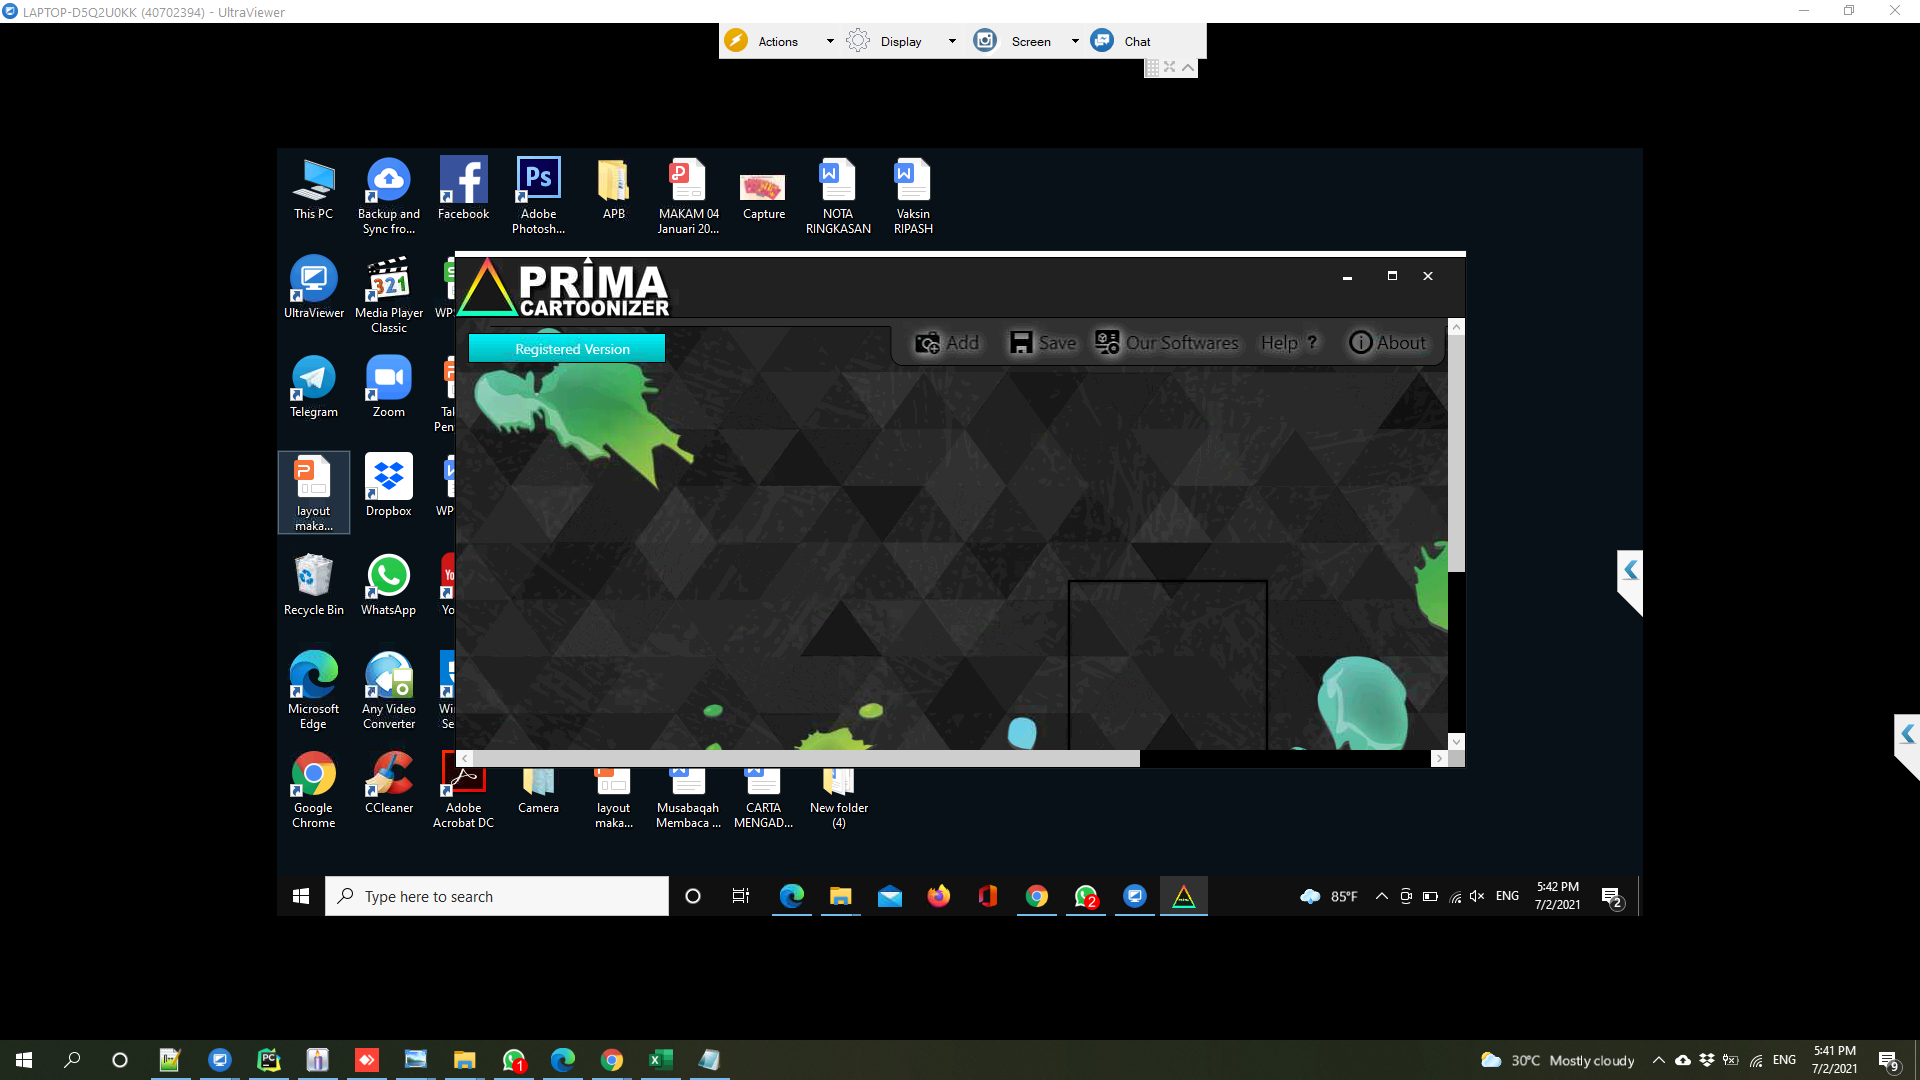Show hidden tray icons on remote taskbar
This screenshot has height=1080, width=1920.
(x=1382, y=896)
